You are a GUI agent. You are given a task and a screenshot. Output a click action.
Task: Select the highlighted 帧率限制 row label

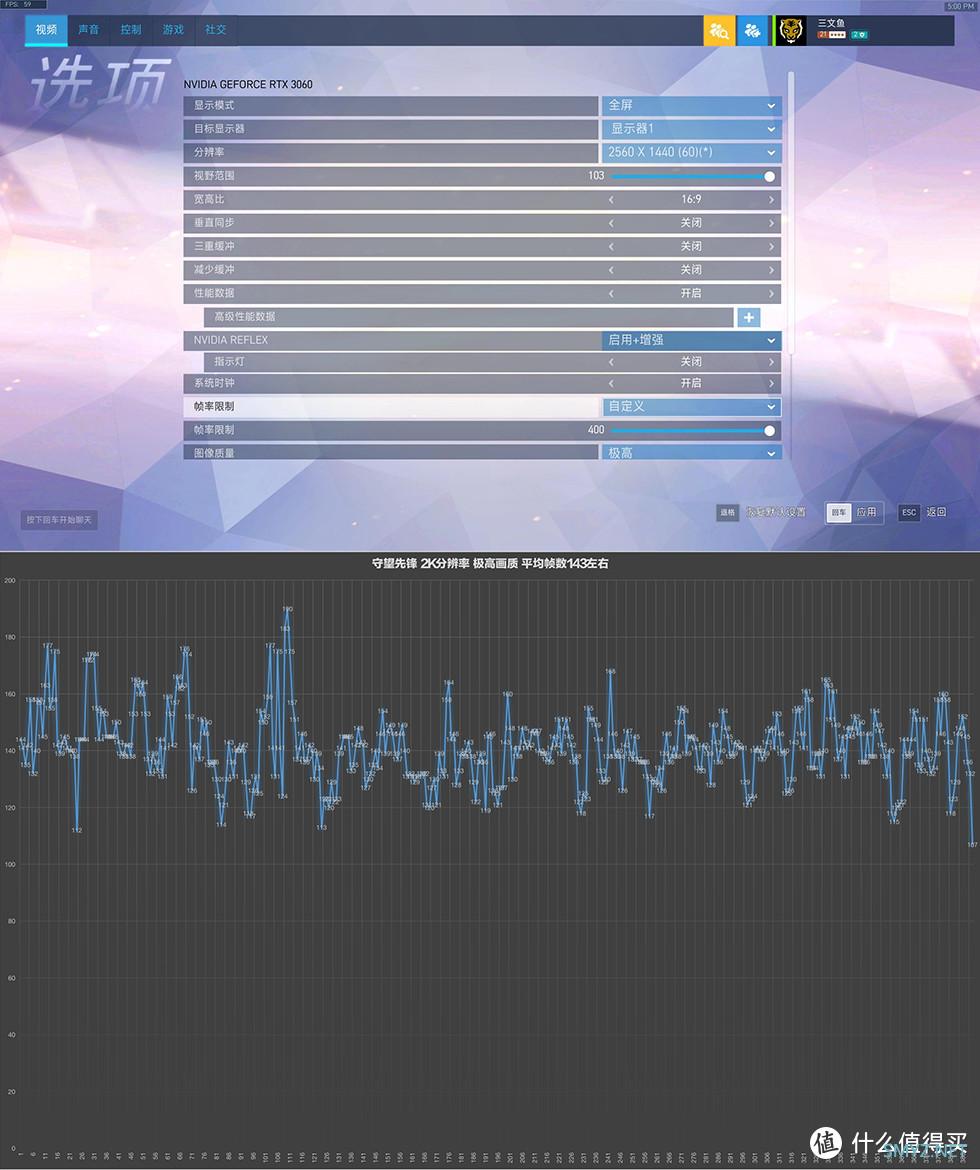[x=213, y=407]
